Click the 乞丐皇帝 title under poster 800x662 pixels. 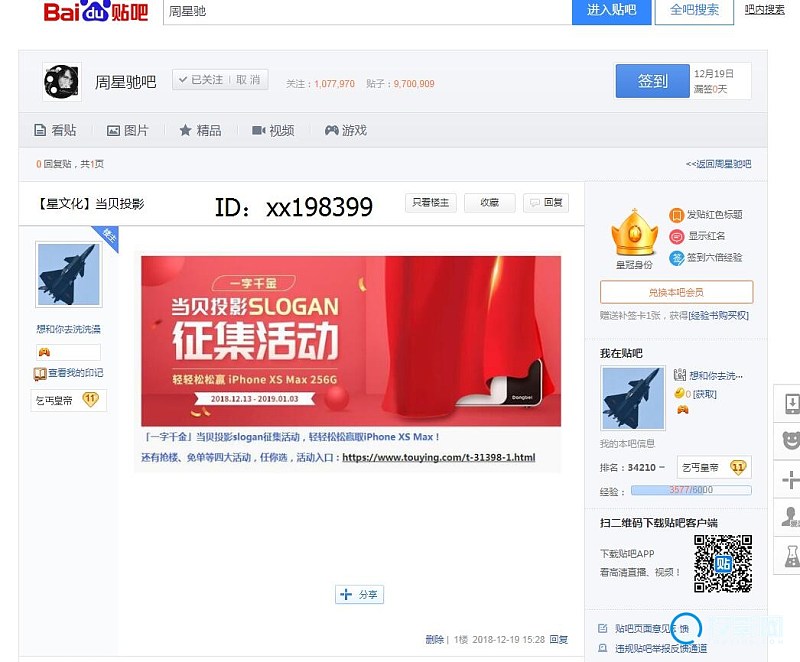click(54, 400)
